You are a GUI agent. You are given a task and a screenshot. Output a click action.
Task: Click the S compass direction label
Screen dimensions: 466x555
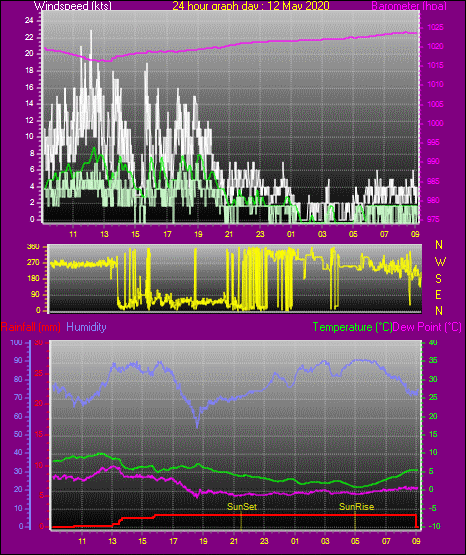tap(438, 279)
